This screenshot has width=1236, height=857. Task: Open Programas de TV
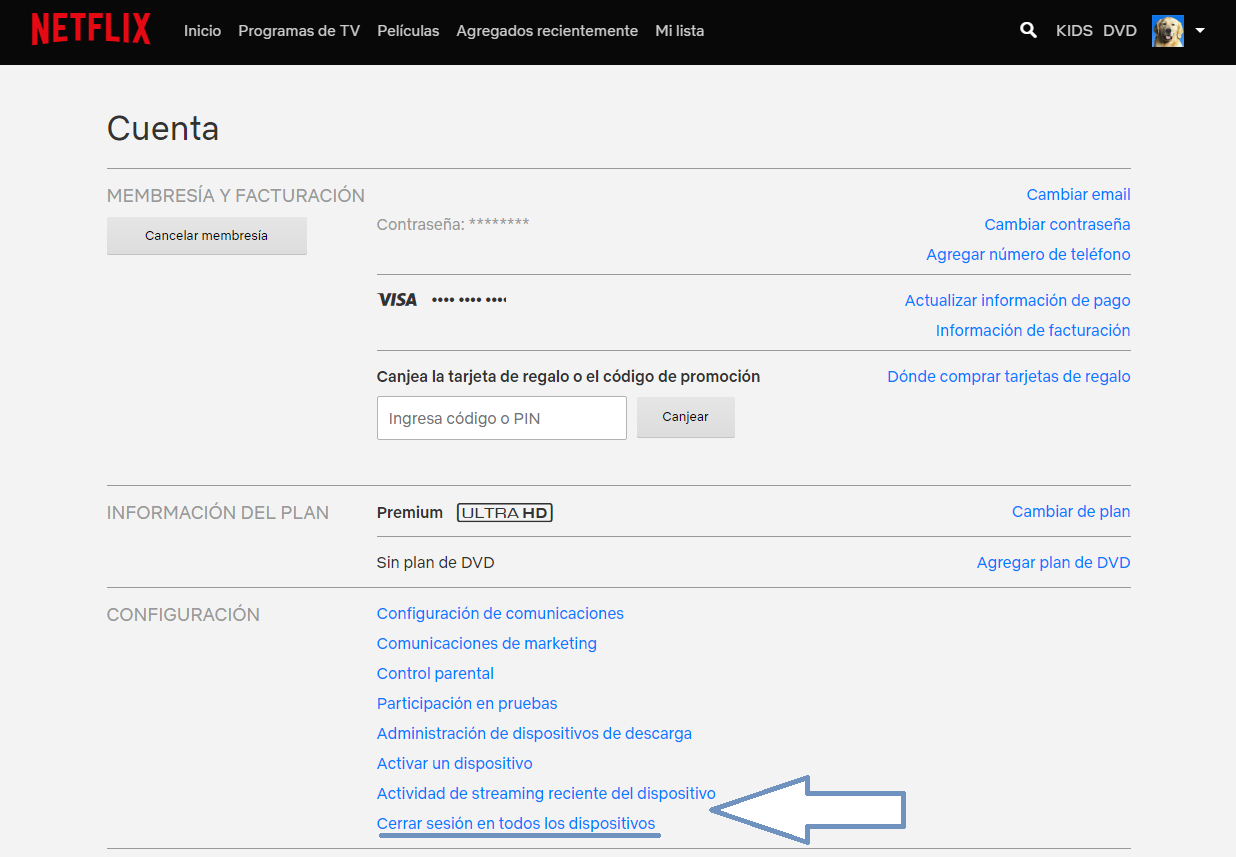click(299, 31)
